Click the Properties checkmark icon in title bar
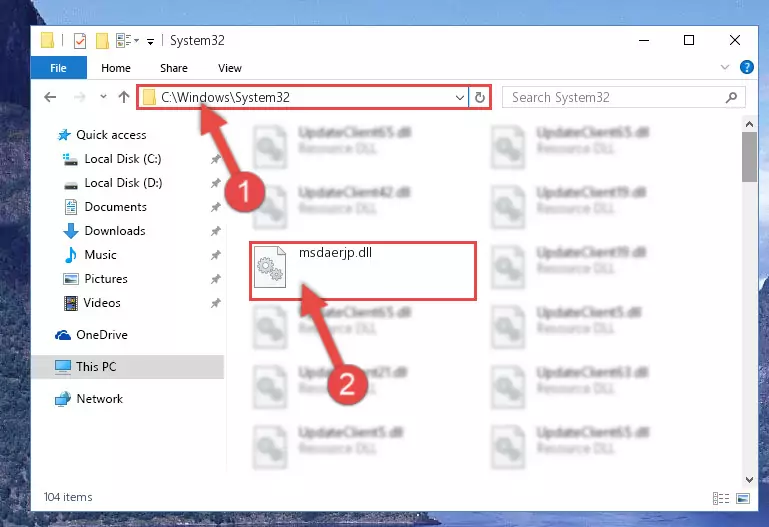 click(x=79, y=41)
